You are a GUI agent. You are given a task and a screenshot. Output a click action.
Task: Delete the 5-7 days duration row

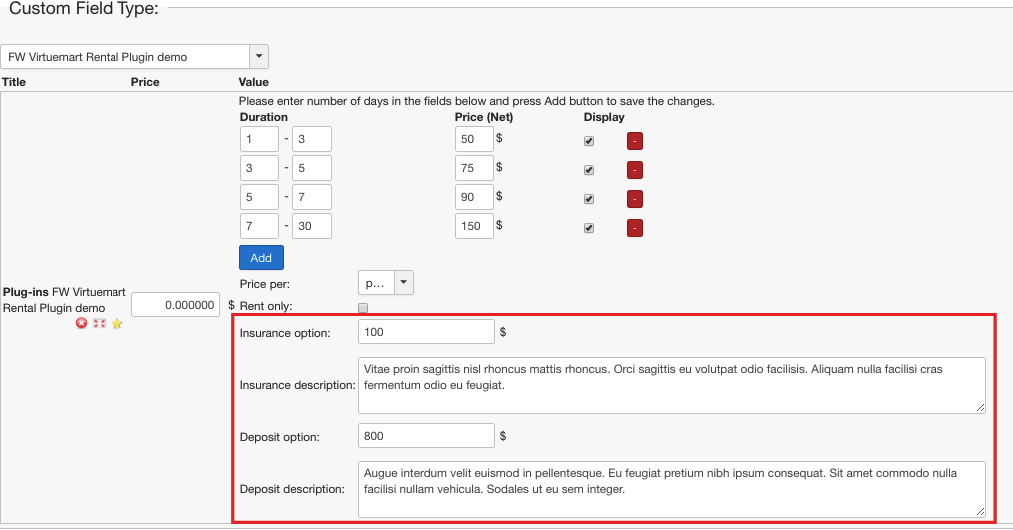point(634,199)
